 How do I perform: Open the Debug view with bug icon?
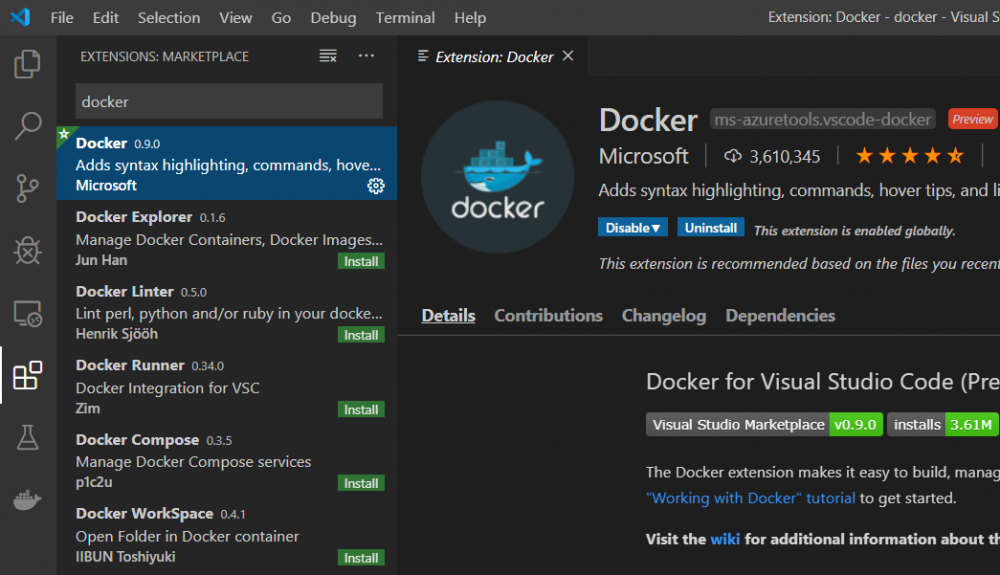pyautogui.click(x=27, y=250)
